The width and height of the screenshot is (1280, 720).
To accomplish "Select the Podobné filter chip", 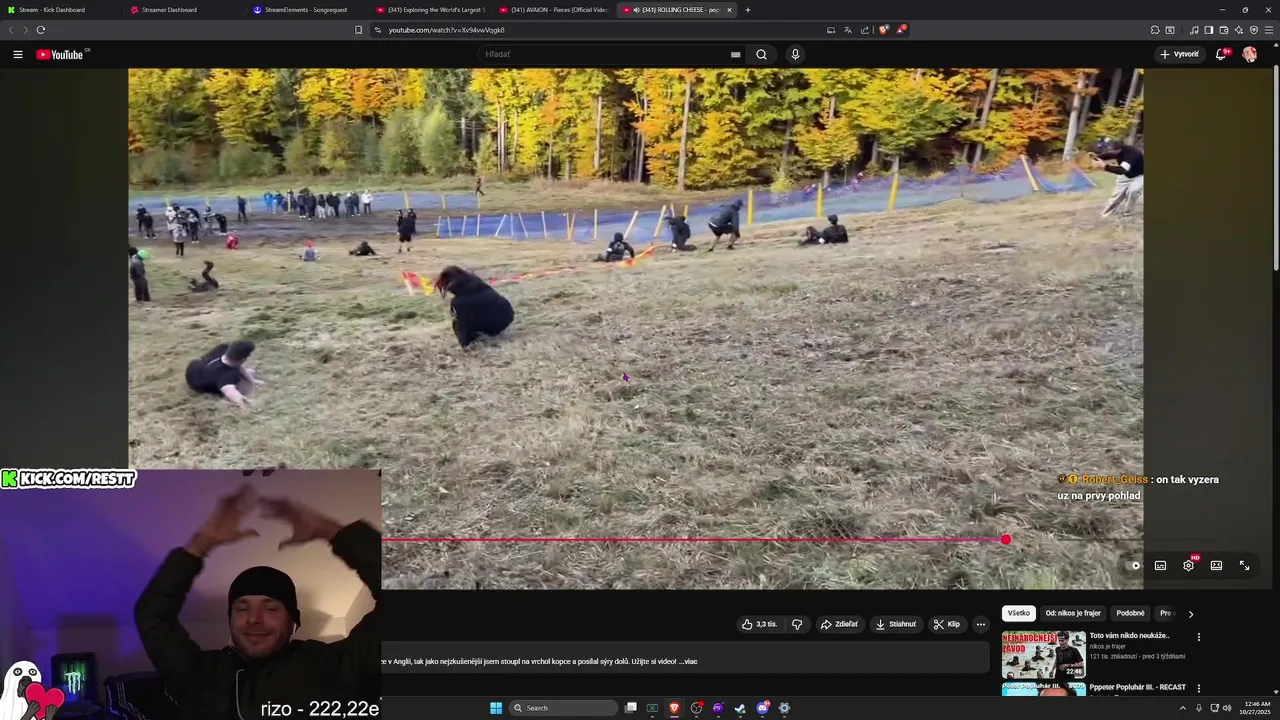I will (1130, 613).
